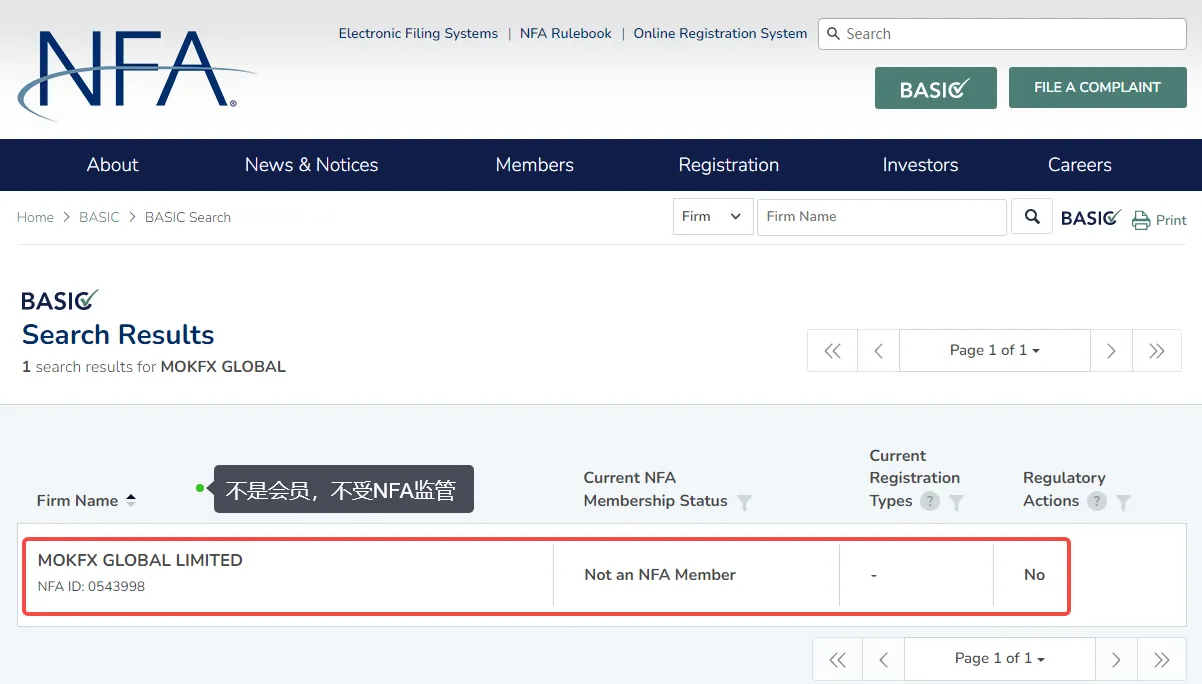This screenshot has width=1202, height=684.
Task: Go to BASIC breadcrumb link
Action: tap(99, 217)
